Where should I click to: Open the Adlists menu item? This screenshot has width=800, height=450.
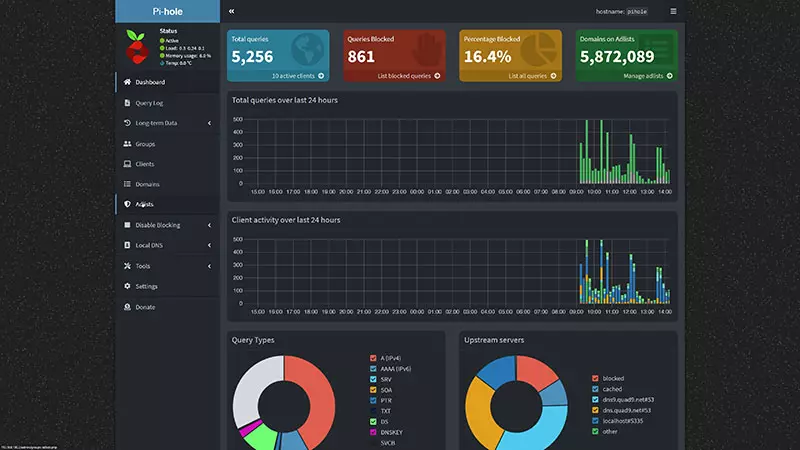click(168, 204)
